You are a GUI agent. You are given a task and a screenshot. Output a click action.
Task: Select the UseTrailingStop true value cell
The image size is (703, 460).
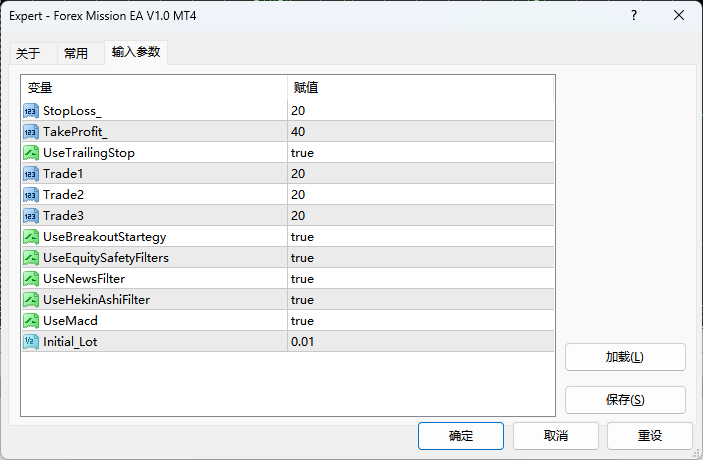coord(420,153)
